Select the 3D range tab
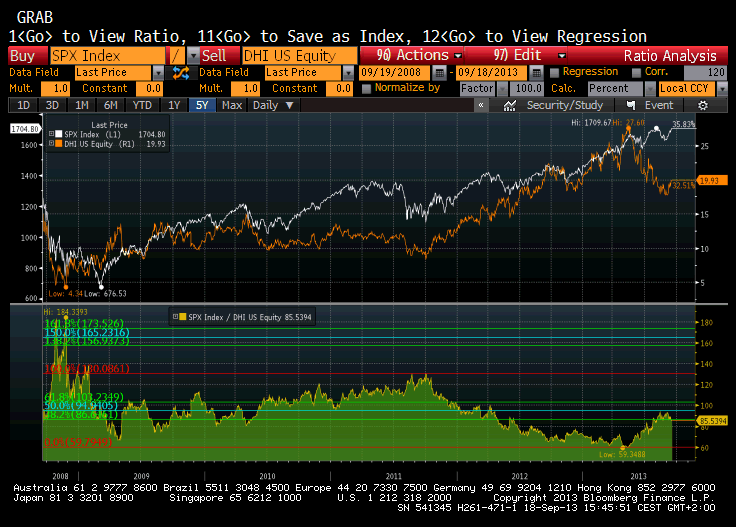The width and height of the screenshot is (736, 527). pos(52,105)
